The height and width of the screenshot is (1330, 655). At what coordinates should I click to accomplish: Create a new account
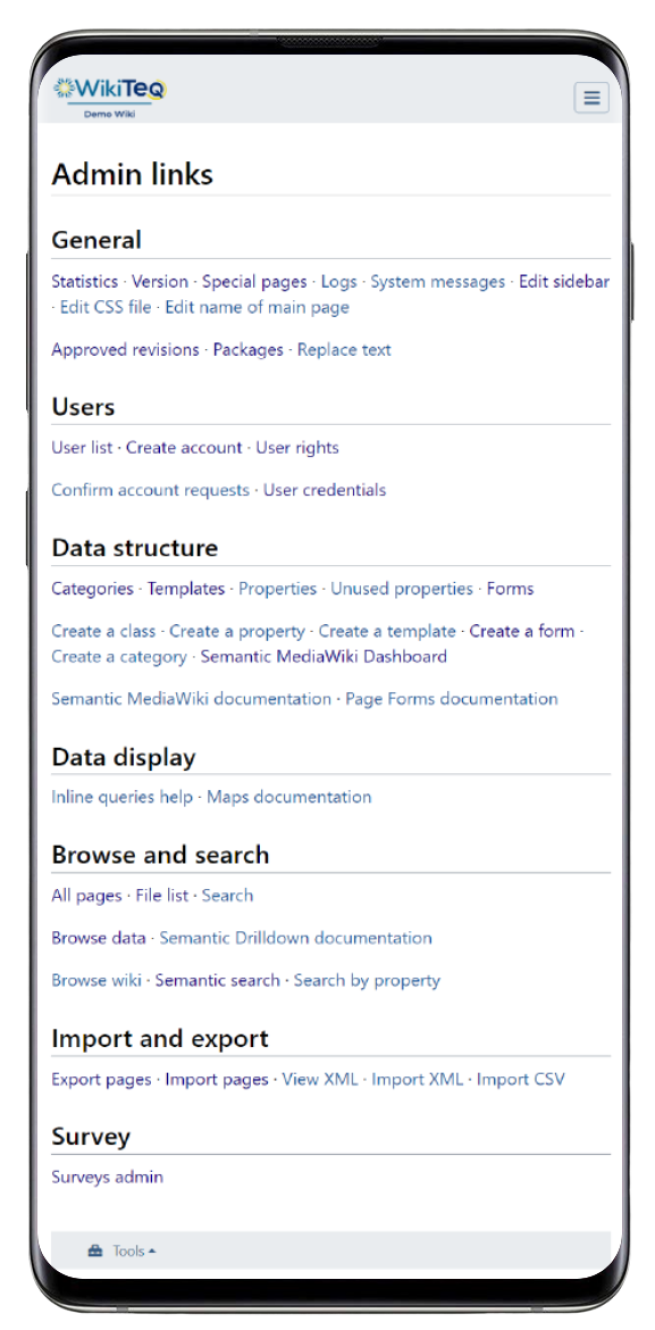(181, 447)
